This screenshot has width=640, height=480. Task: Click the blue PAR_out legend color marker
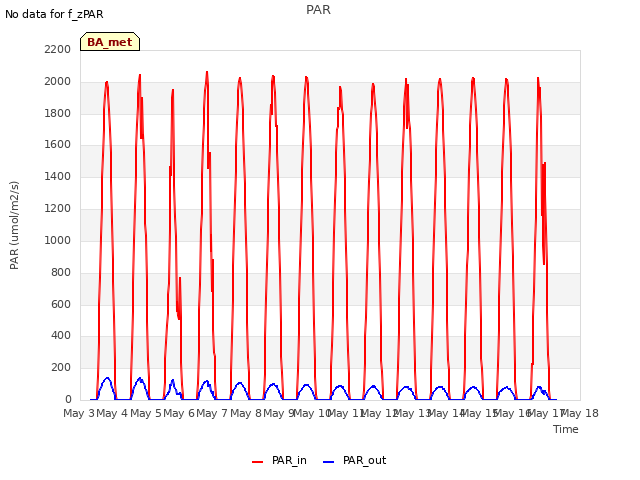(x=328, y=462)
